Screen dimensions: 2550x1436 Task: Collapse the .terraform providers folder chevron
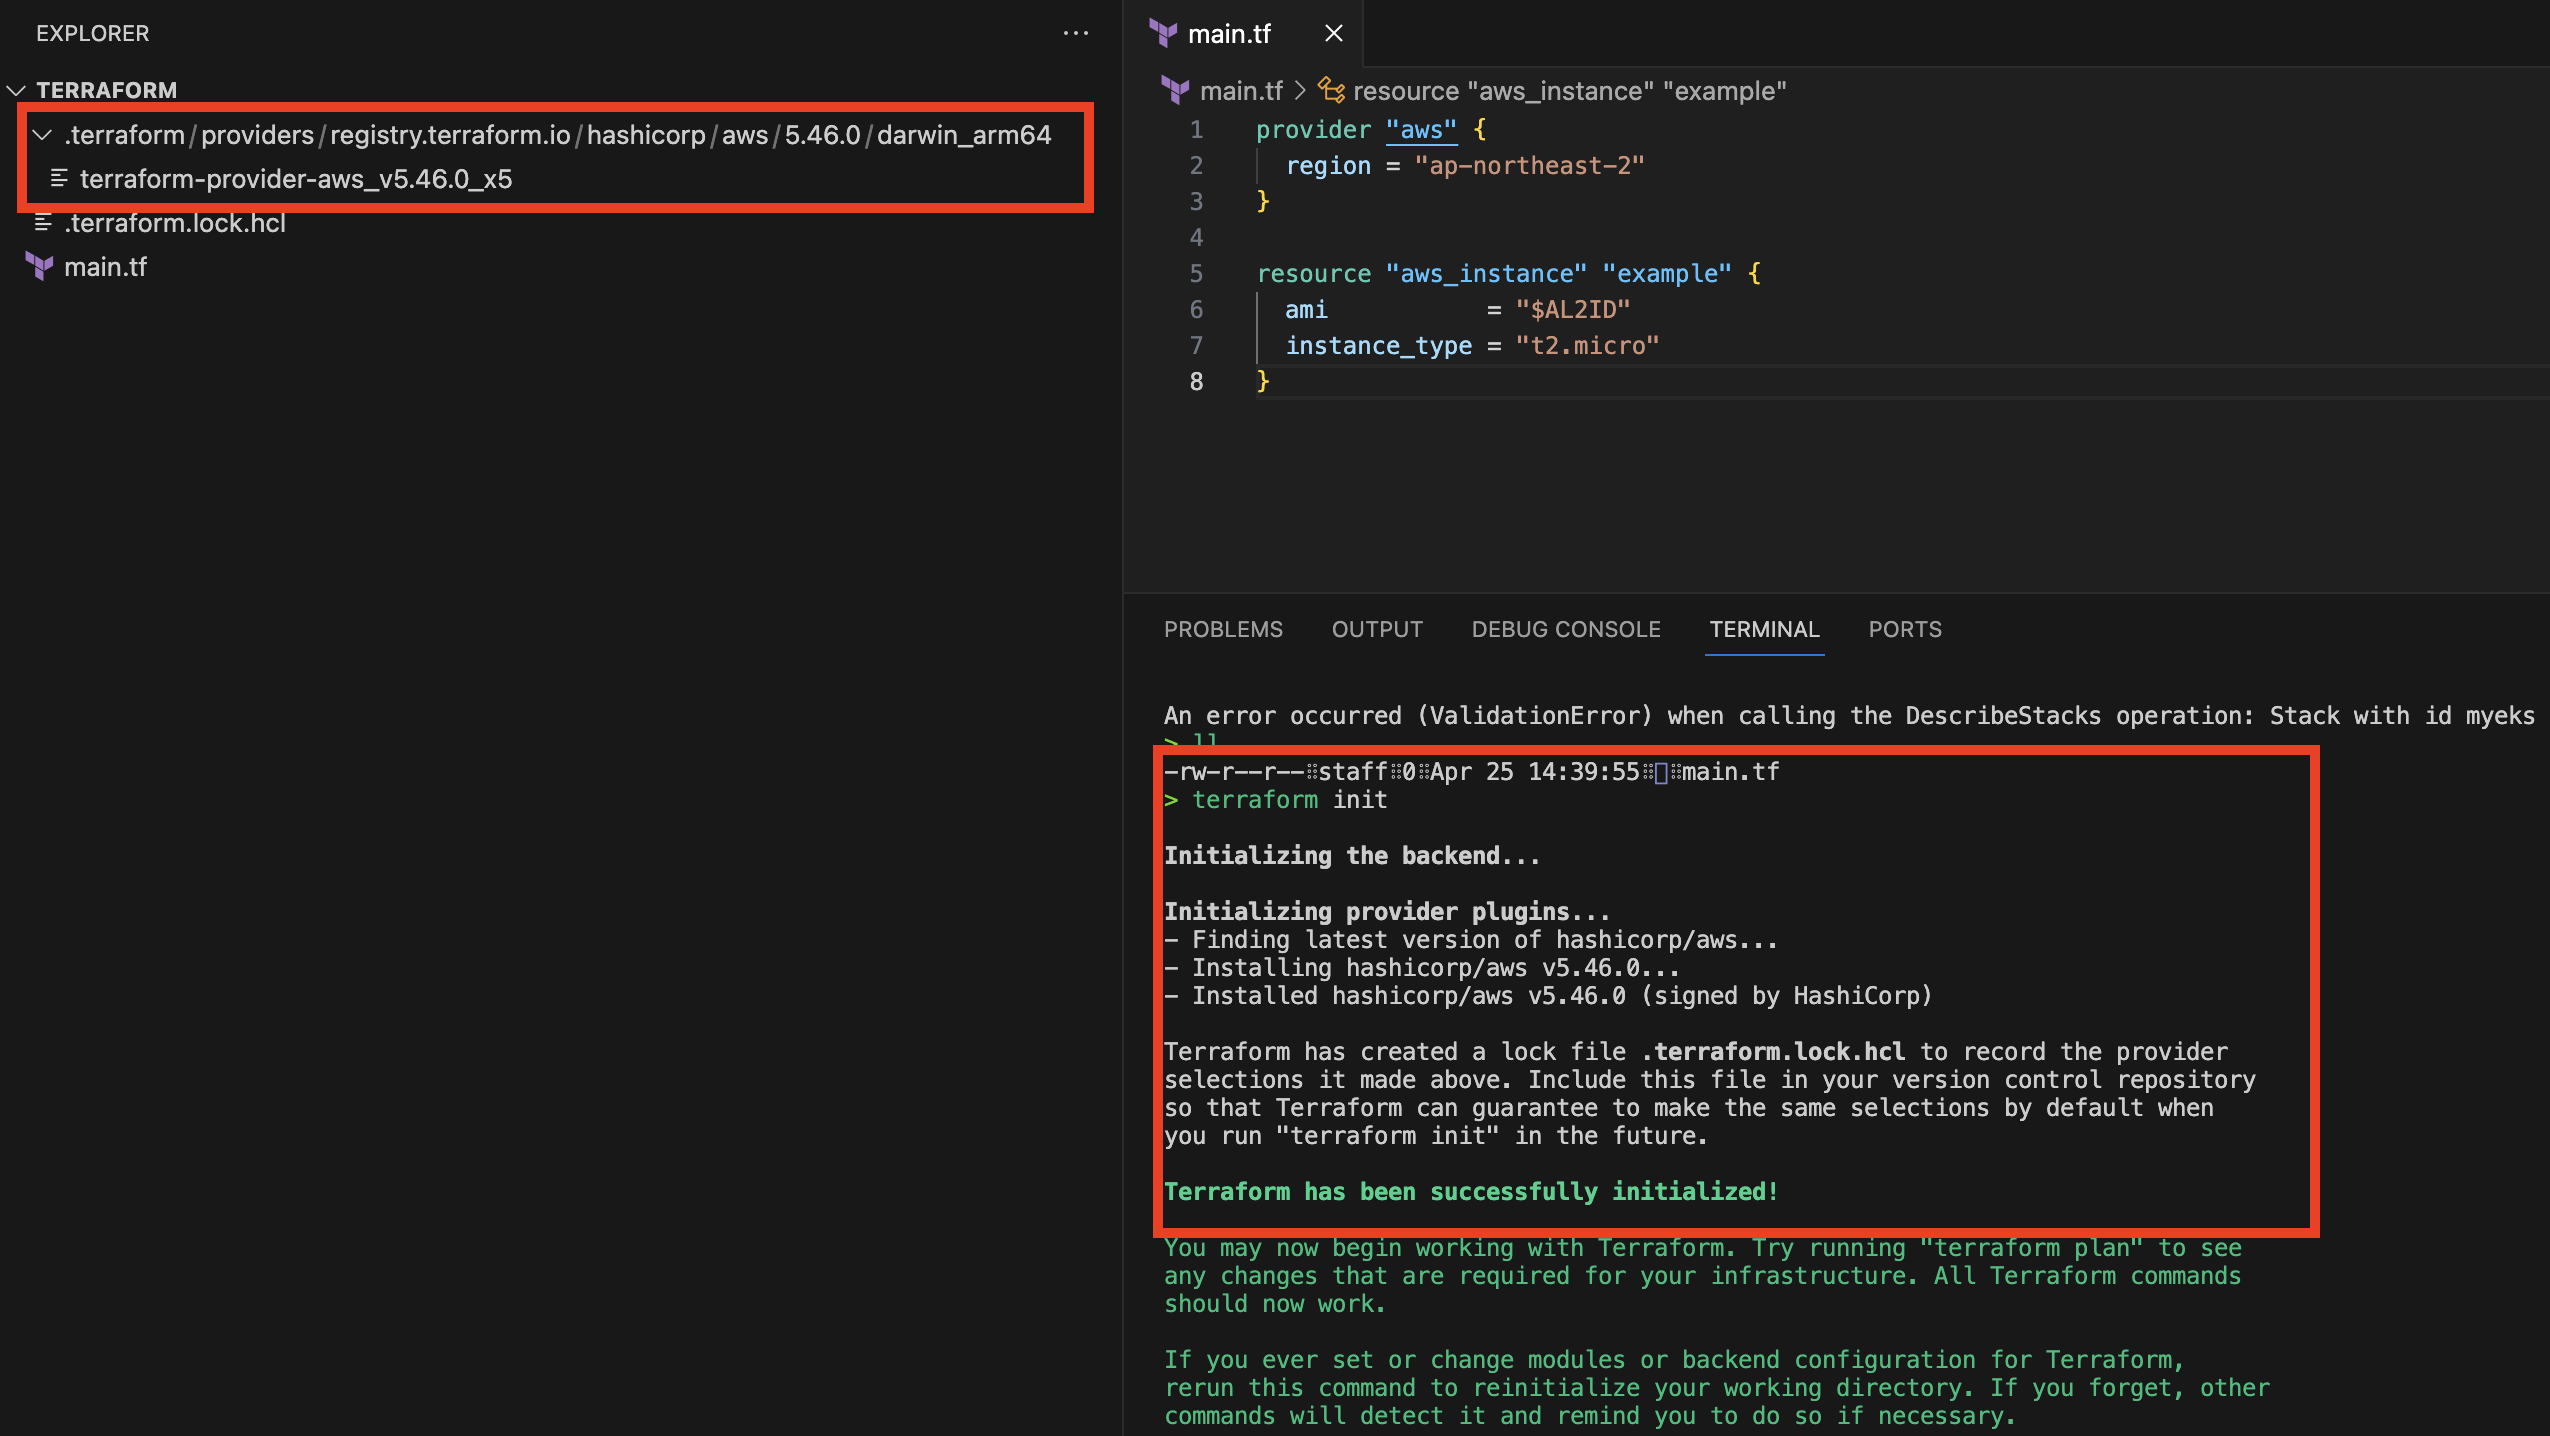[x=42, y=135]
